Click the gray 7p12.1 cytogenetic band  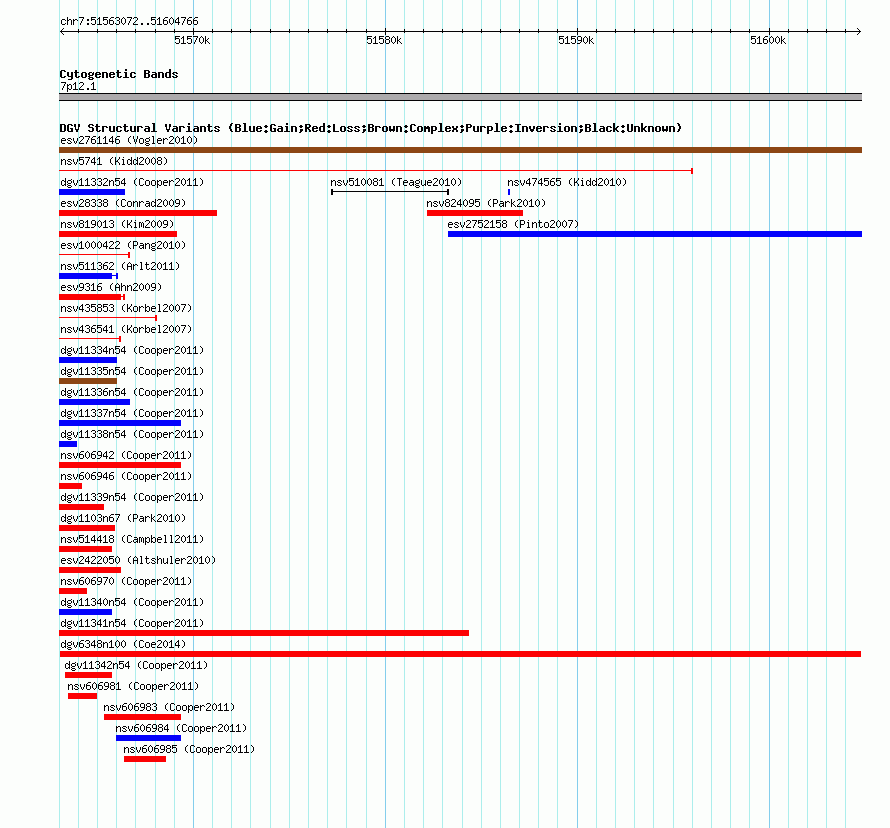coord(460,97)
